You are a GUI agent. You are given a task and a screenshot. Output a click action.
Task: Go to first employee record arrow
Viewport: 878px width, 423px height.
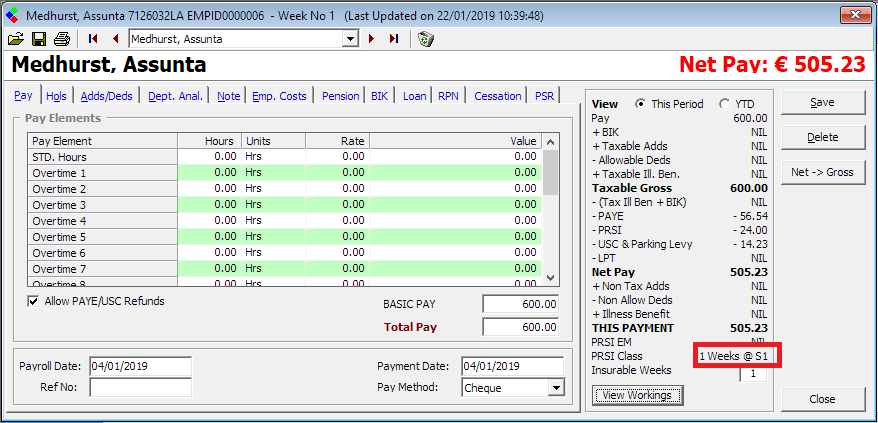click(93, 39)
